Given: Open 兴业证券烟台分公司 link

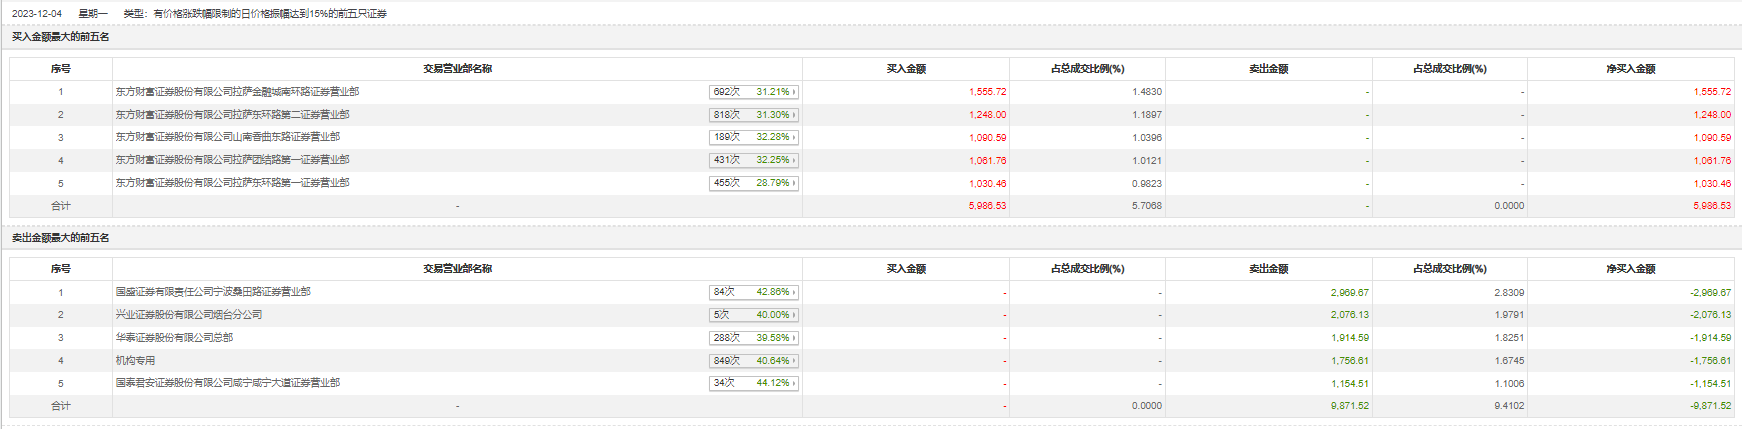Looking at the screenshot, I should pos(189,315).
